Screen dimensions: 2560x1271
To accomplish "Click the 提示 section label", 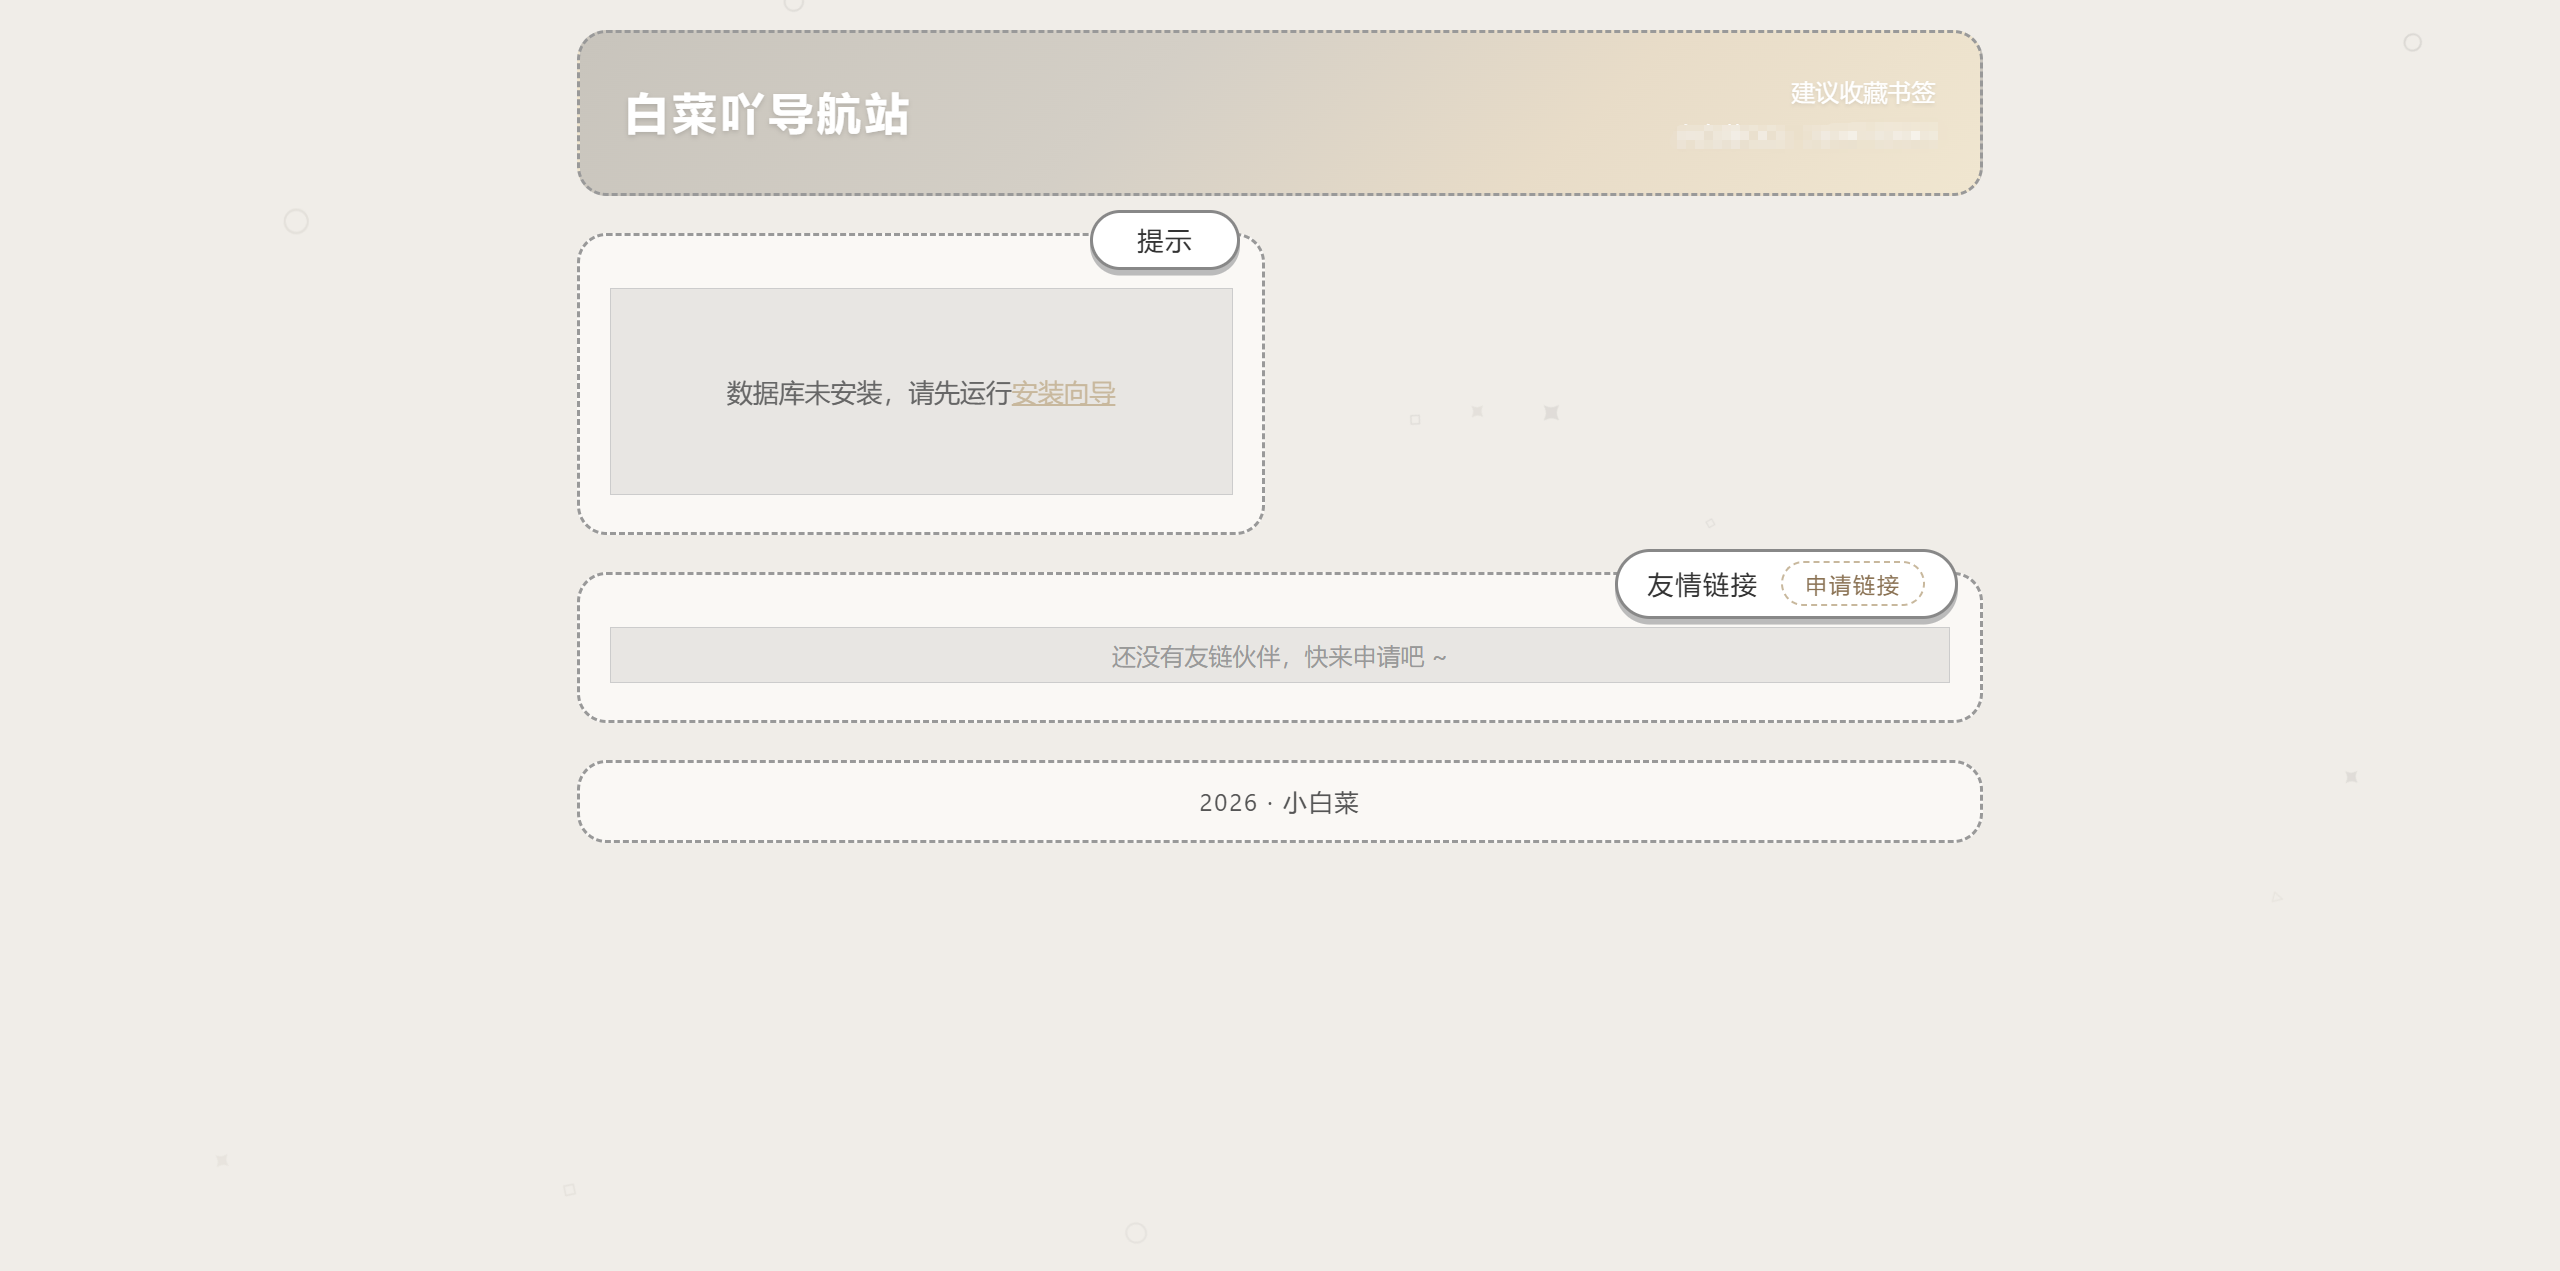I will pyautogui.click(x=1164, y=241).
